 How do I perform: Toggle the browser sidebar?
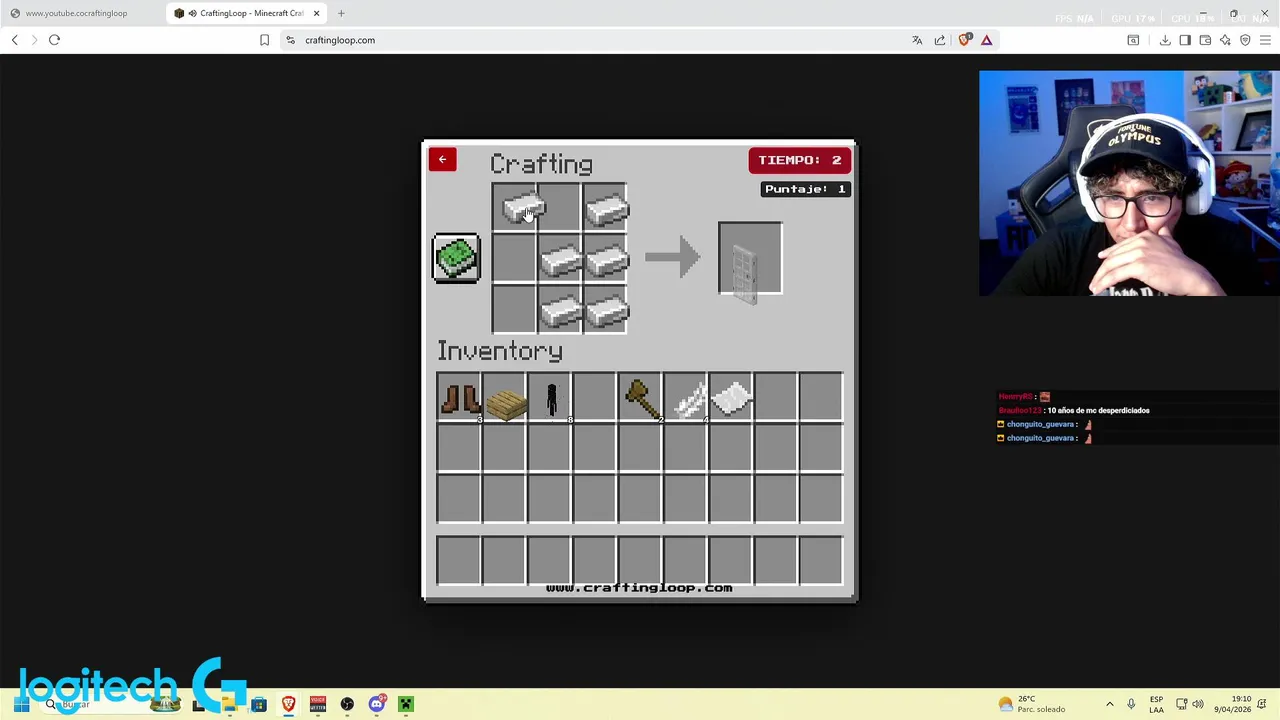(1185, 40)
